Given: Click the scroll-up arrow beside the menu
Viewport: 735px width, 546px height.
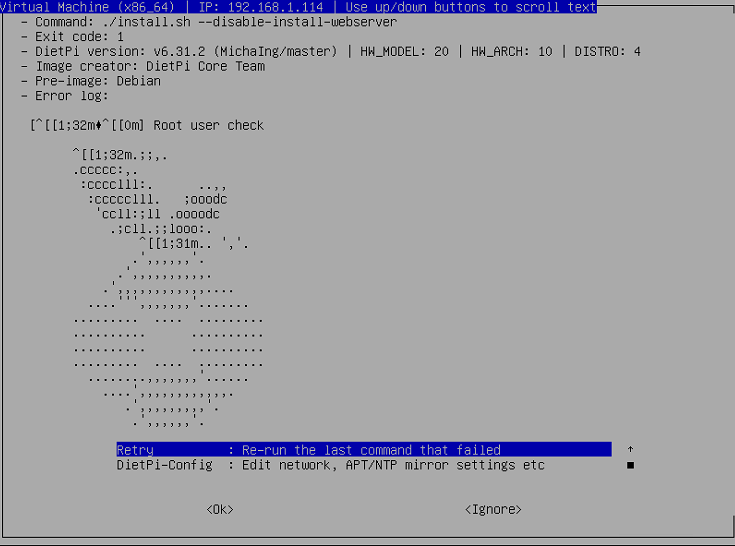Looking at the screenshot, I should tap(630, 449).
